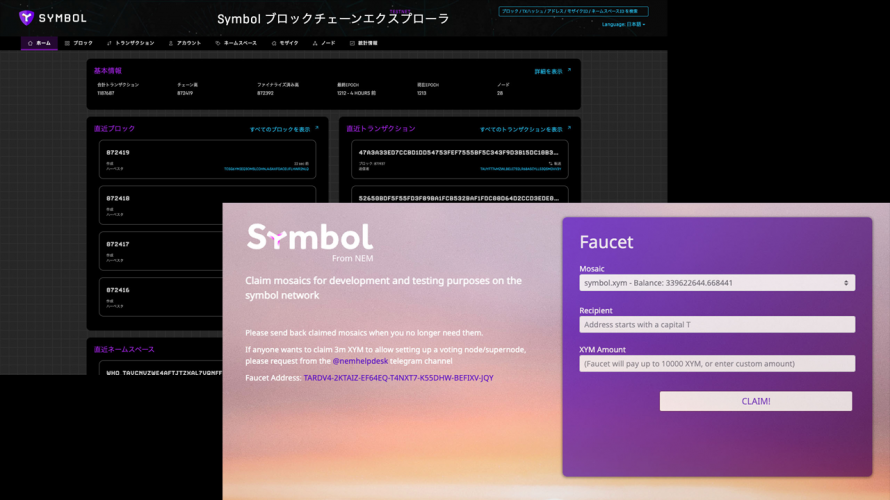Open the トランザクション tab in the explorer nav
This screenshot has width=890, height=500.
point(131,43)
